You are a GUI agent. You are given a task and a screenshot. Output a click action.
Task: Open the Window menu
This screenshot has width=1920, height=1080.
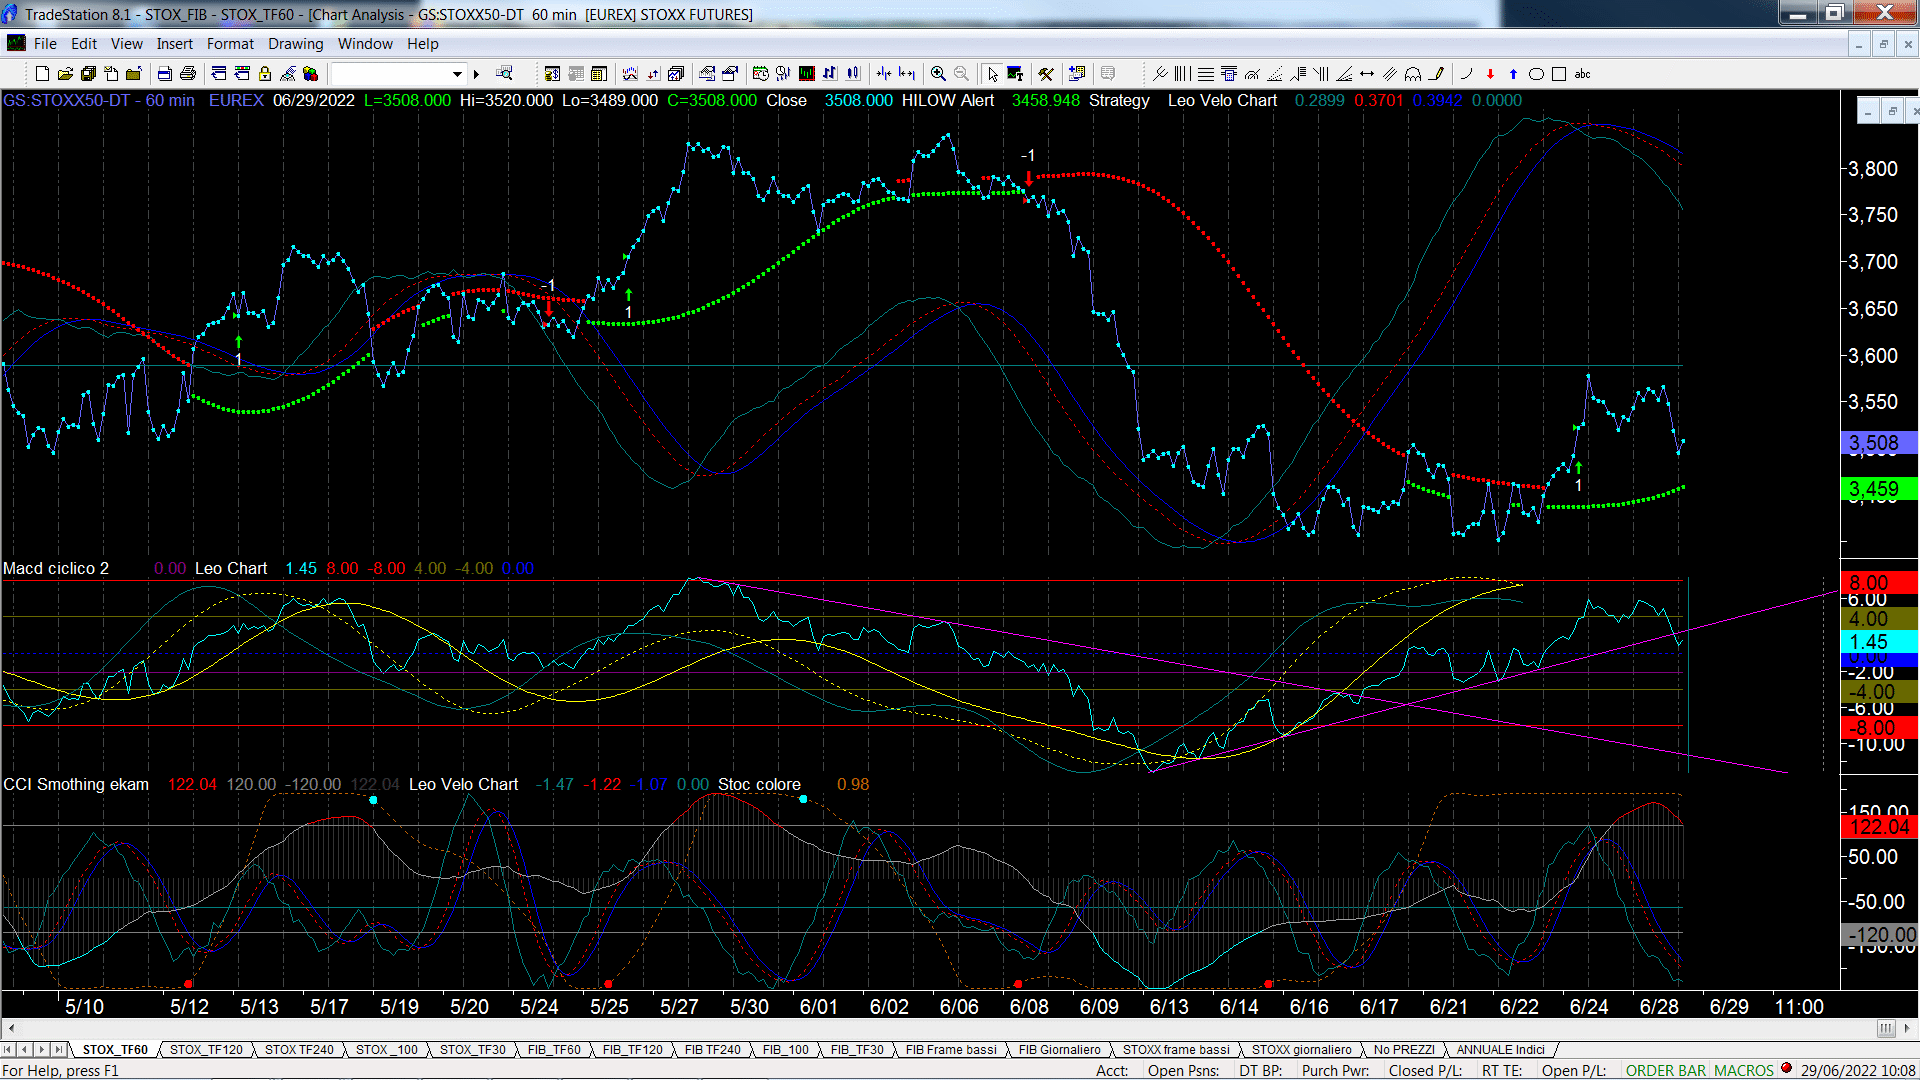coord(365,44)
